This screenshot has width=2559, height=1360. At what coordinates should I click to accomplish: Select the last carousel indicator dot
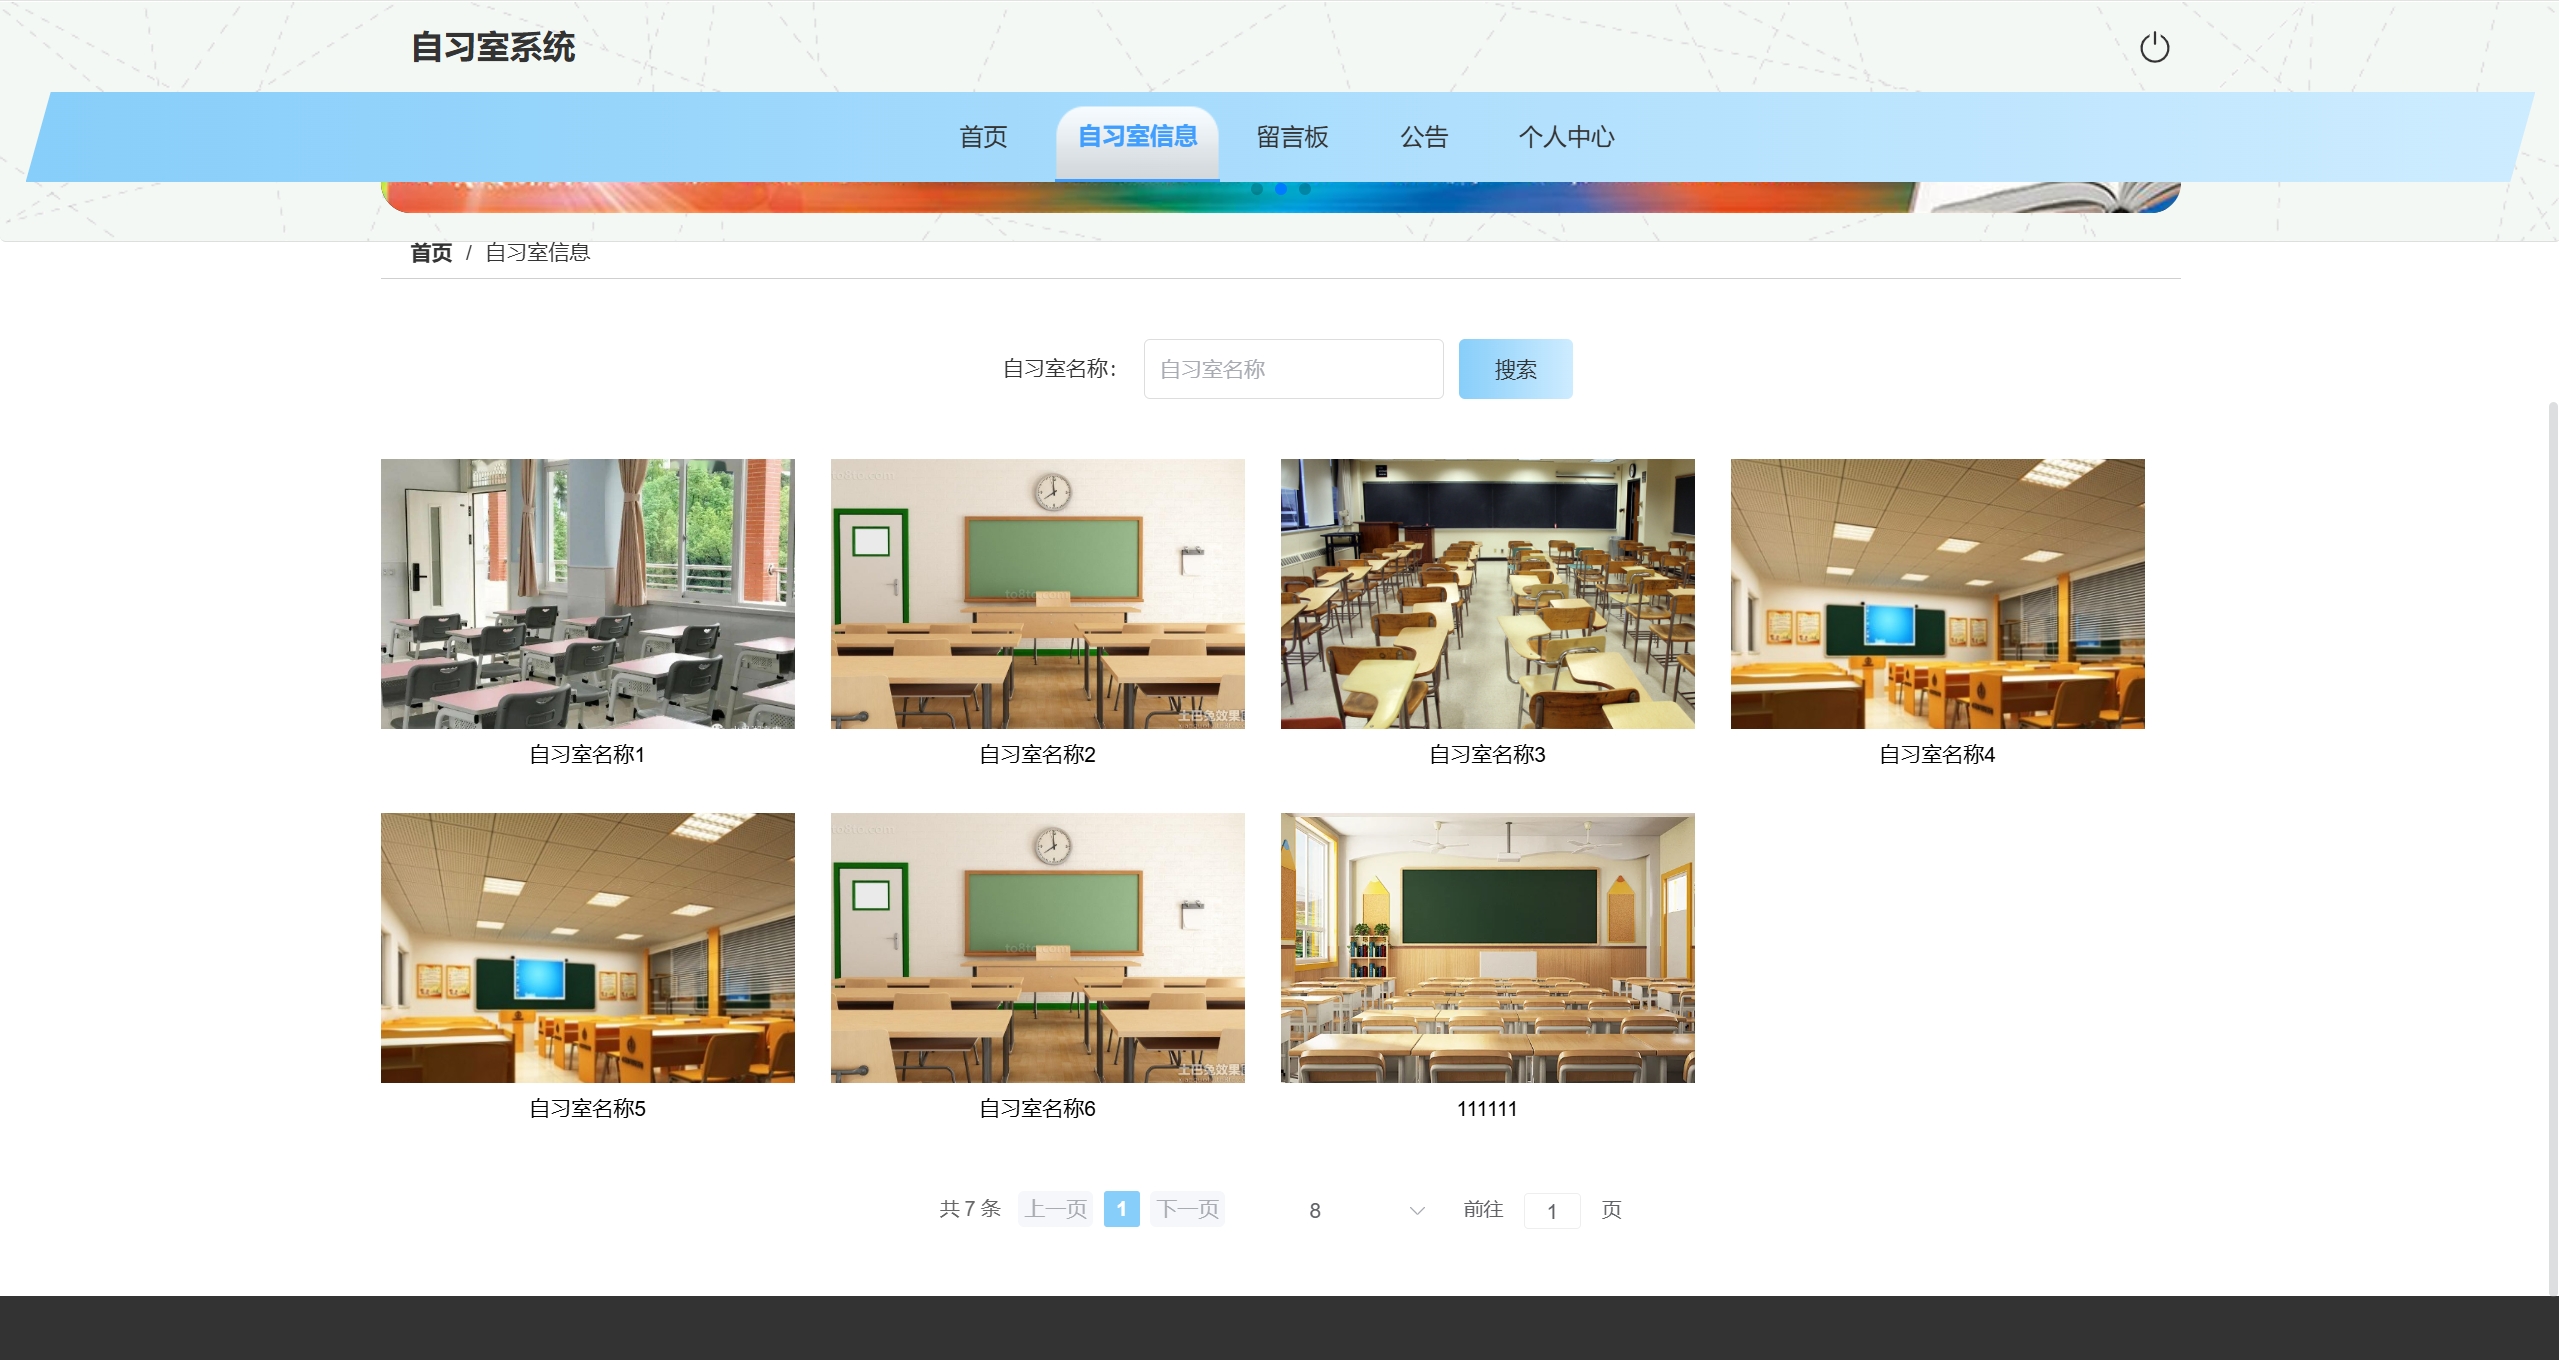(1305, 189)
